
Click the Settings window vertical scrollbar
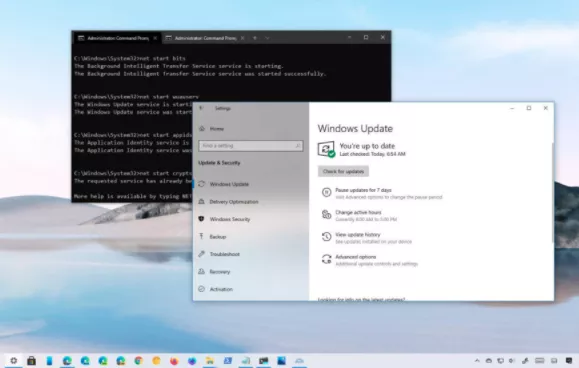pos(553,192)
